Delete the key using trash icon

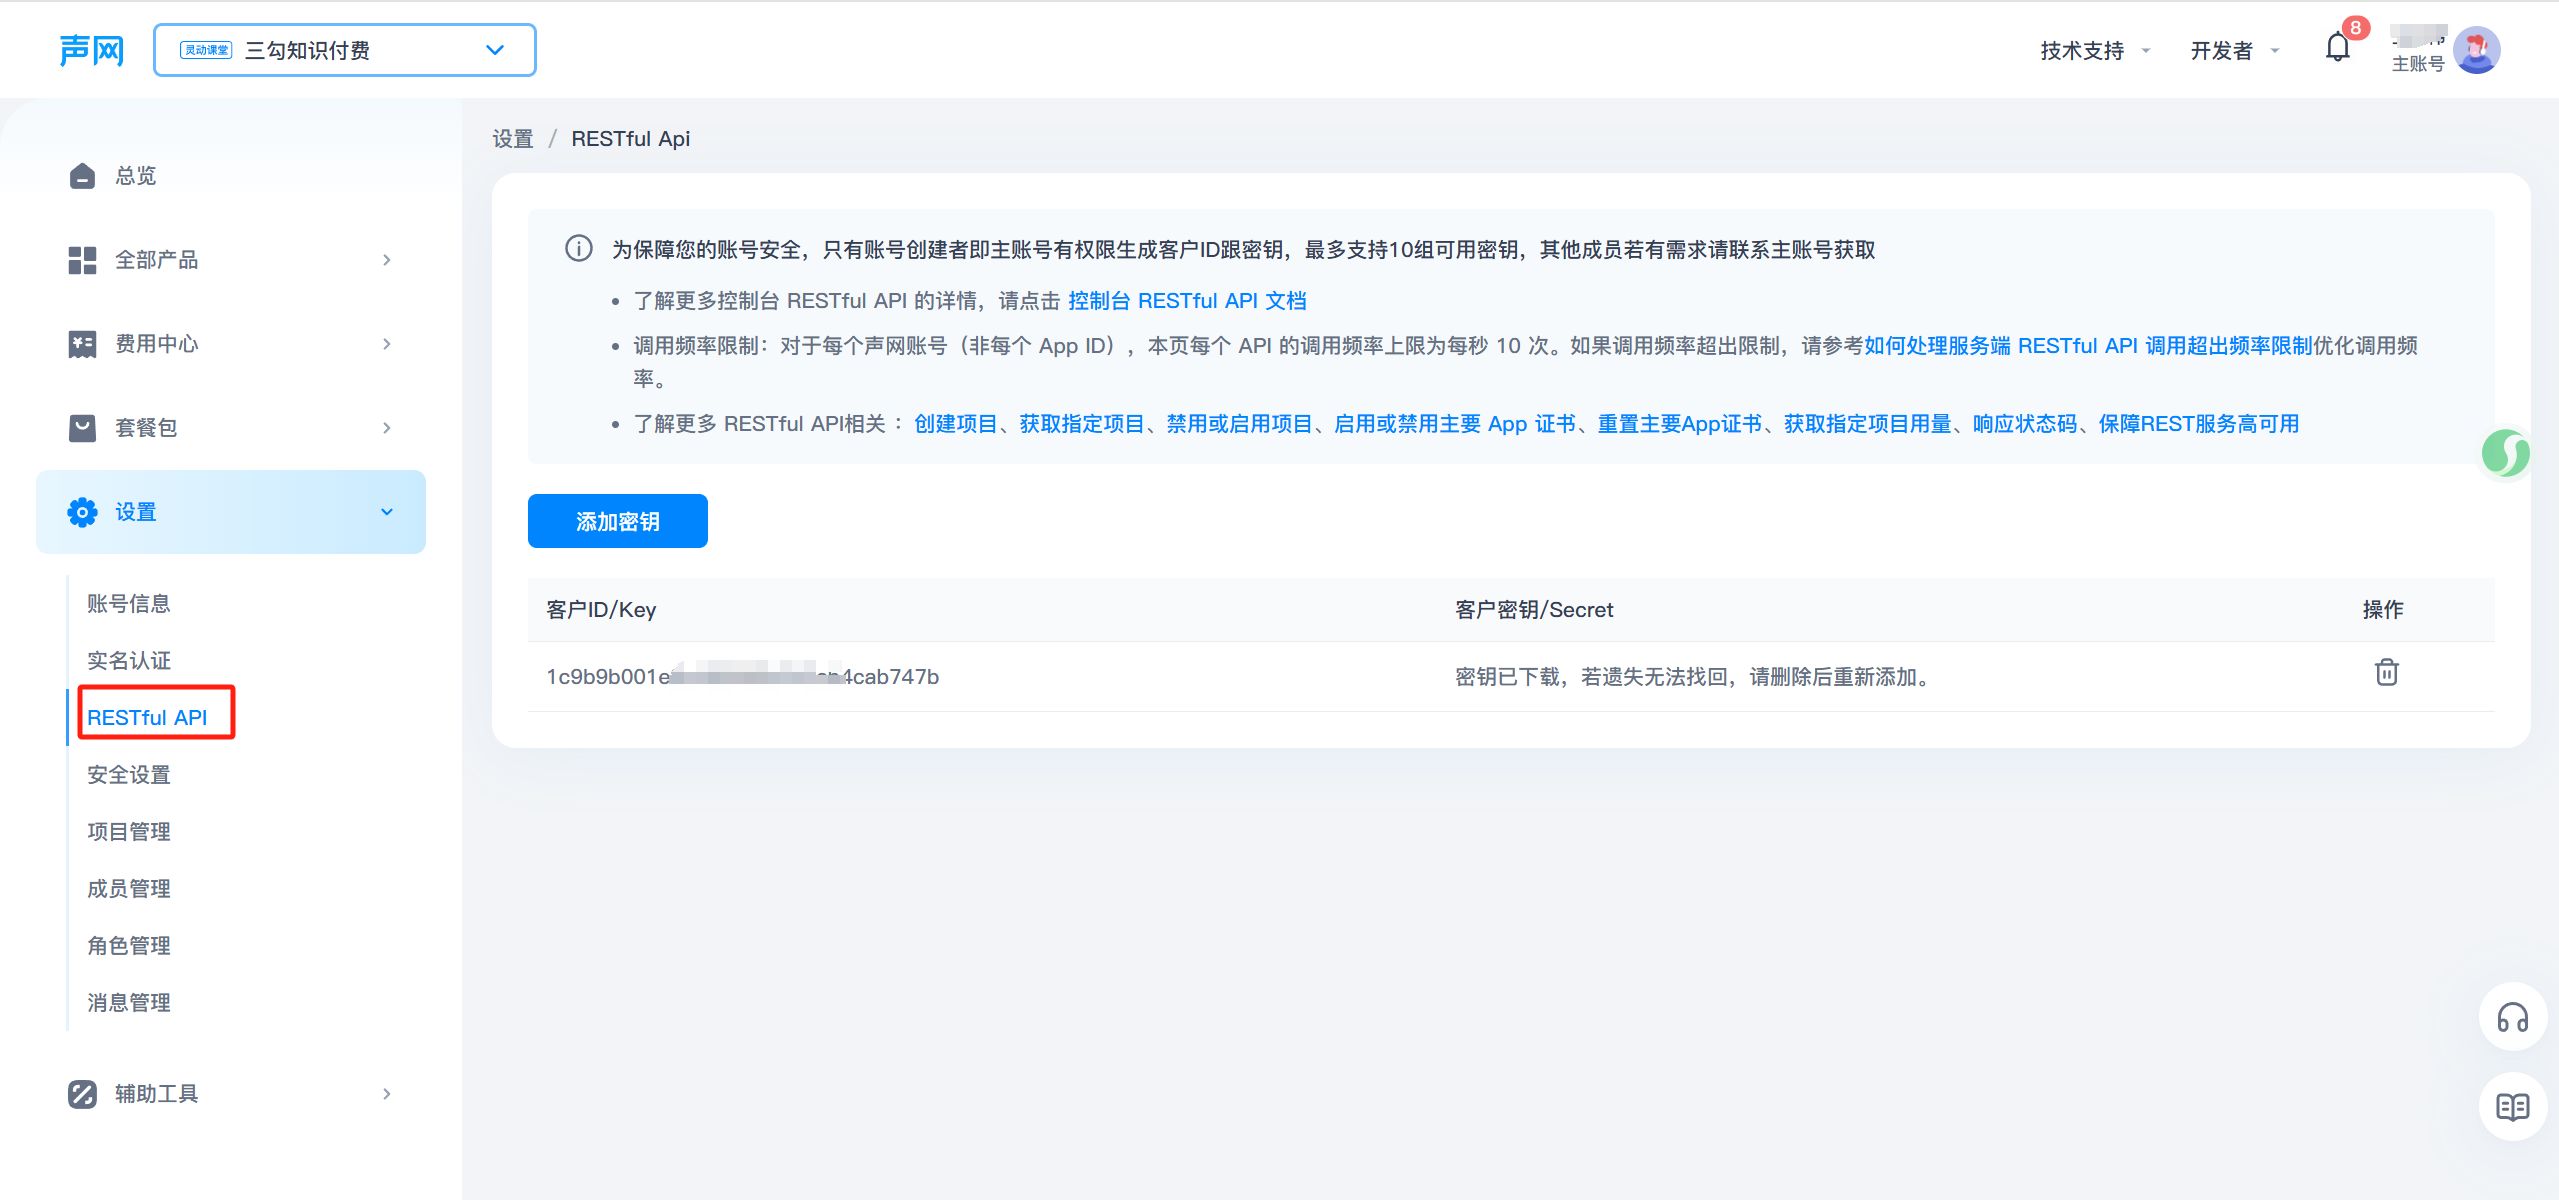coord(2386,673)
